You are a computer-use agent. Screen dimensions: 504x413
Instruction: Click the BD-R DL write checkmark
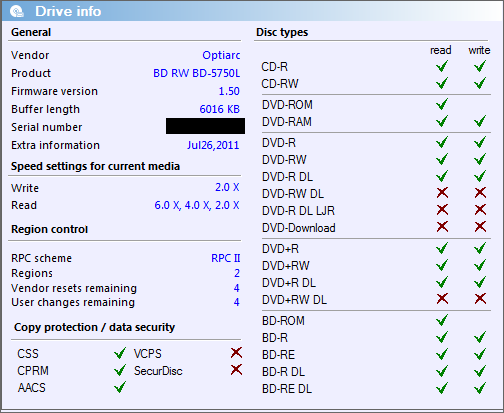click(480, 371)
